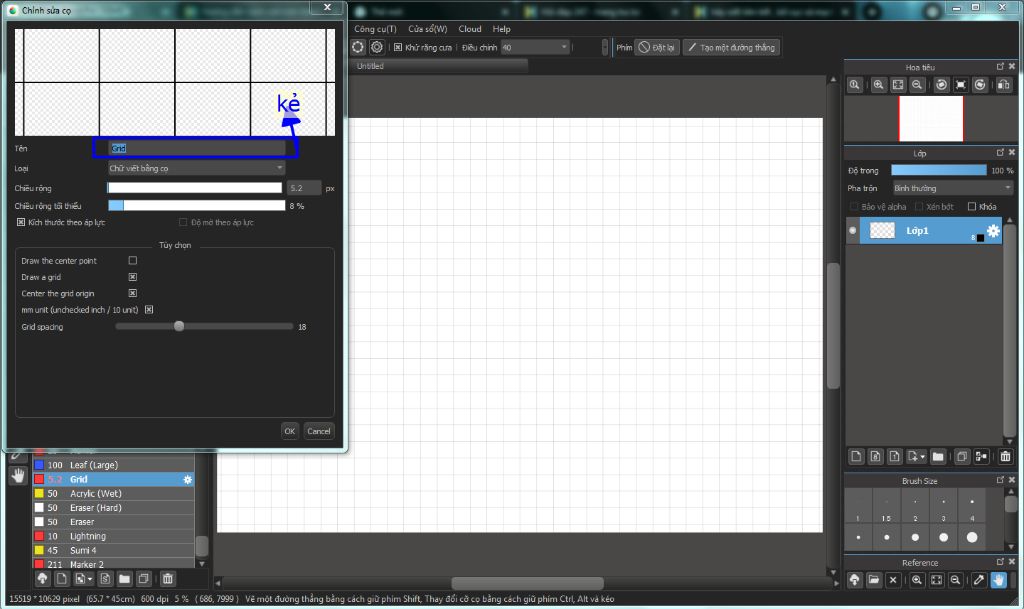Screen dimensions: 1024x609
Task: Zoom in on Navigator panel
Action: coord(878,85)
